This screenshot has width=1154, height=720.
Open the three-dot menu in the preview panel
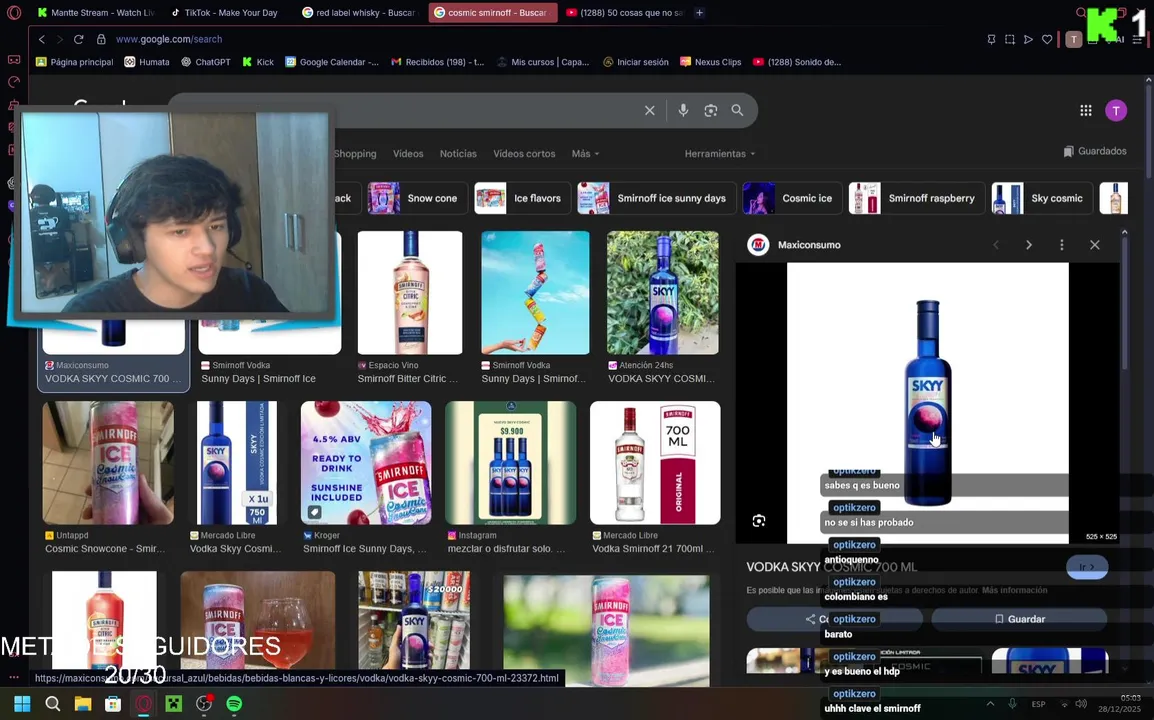(1061, 245)
